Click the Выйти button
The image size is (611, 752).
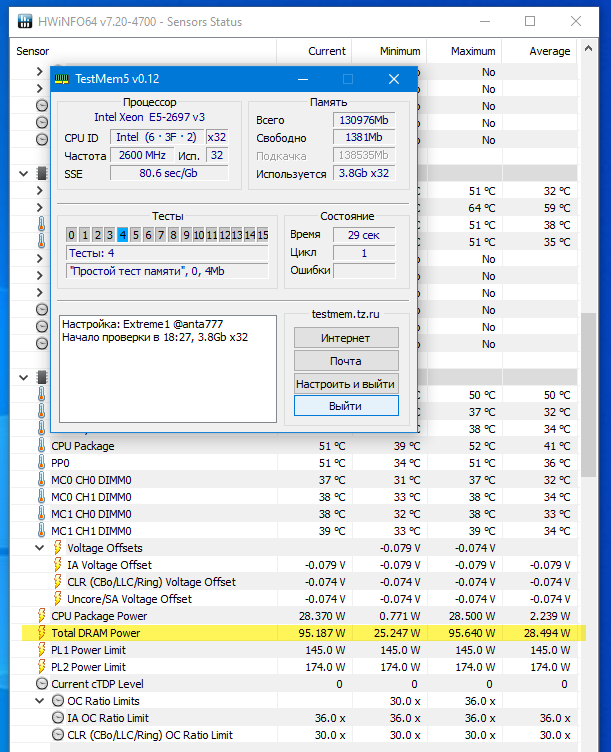[346, 406]
